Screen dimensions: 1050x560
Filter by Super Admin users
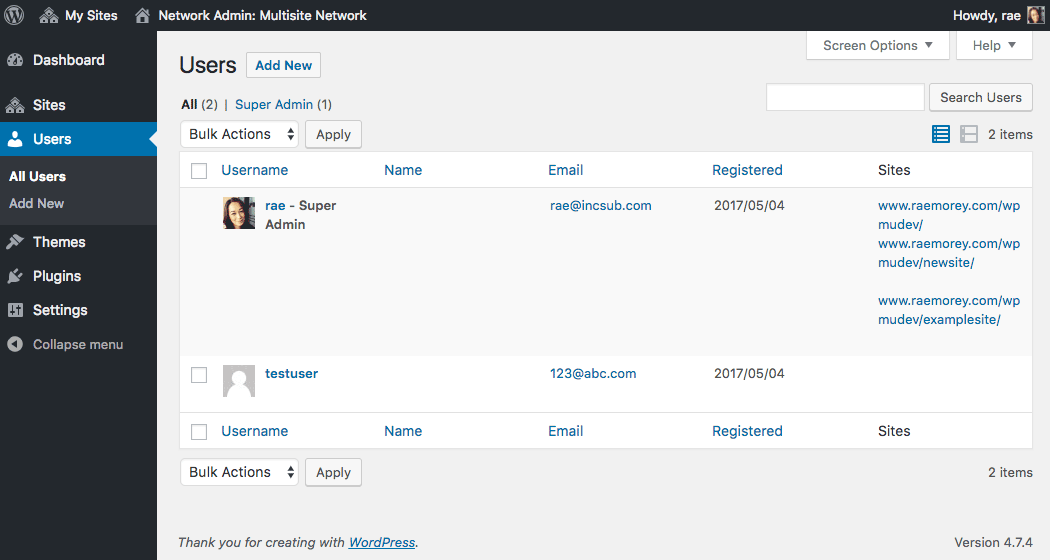274,104
